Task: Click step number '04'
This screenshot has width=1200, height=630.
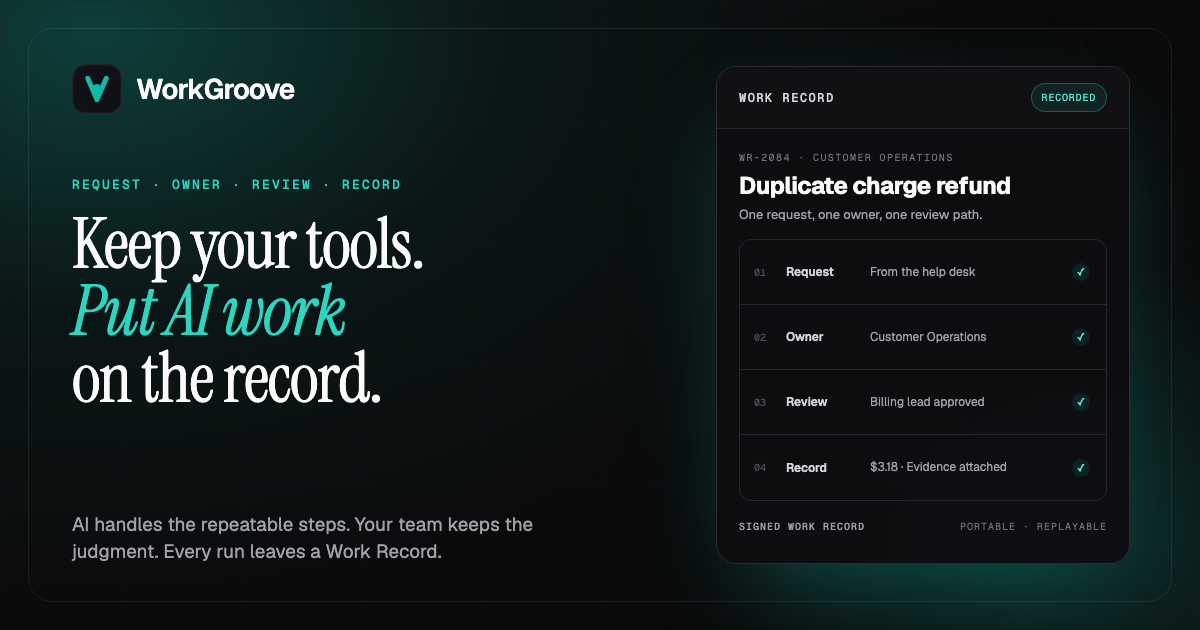Action: 760,467
